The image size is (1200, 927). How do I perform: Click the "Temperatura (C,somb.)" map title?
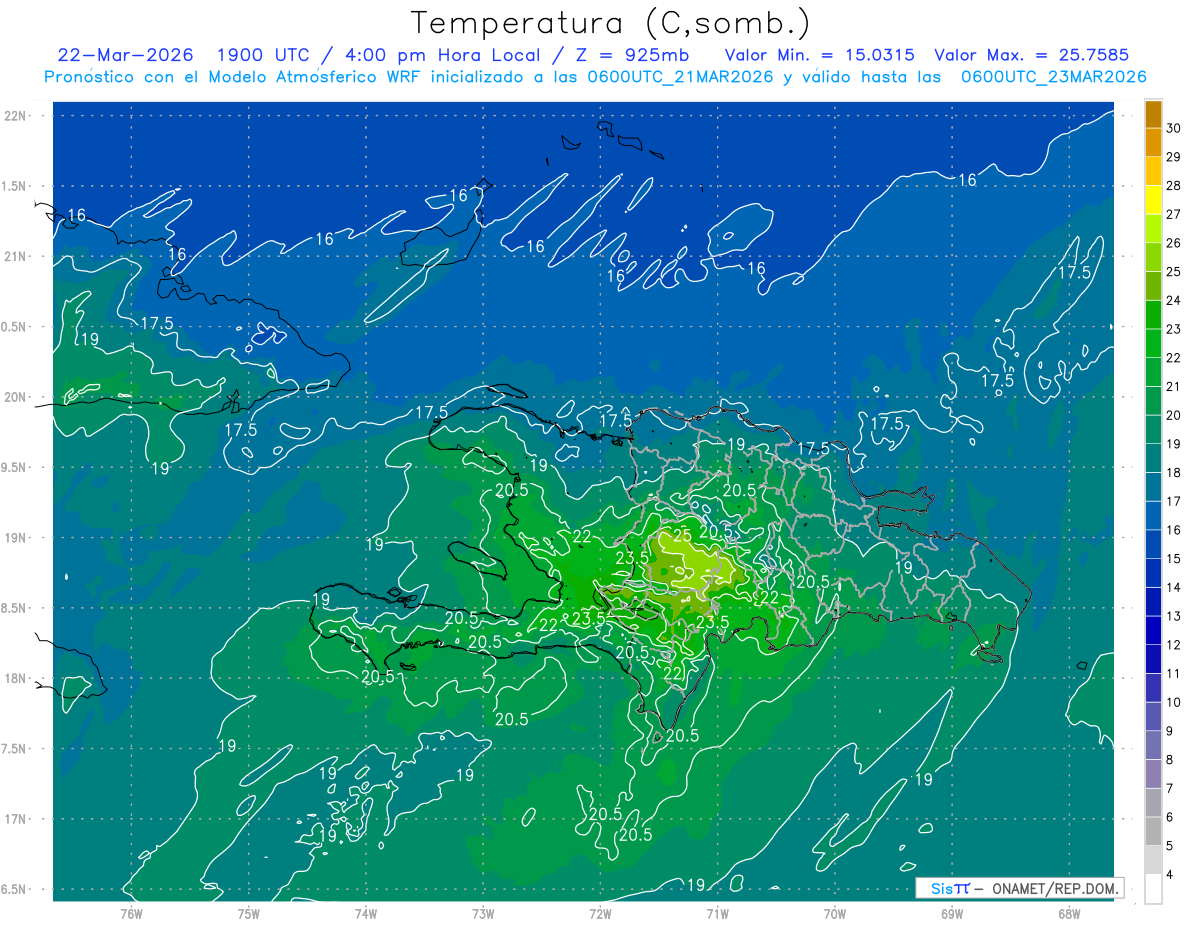coord(611,22)
